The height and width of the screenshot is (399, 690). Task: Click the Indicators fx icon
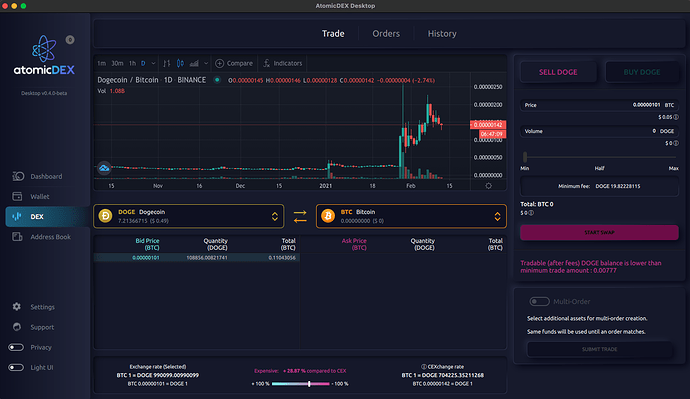(266, 63)
